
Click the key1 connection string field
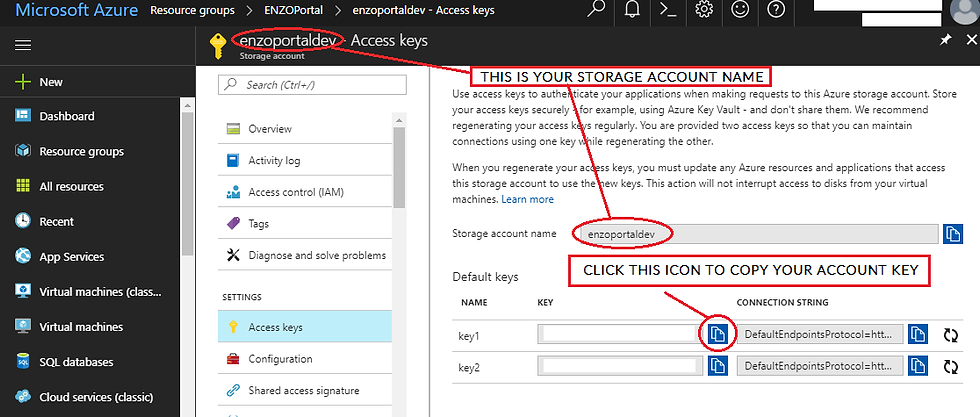(x=820, y=334)
